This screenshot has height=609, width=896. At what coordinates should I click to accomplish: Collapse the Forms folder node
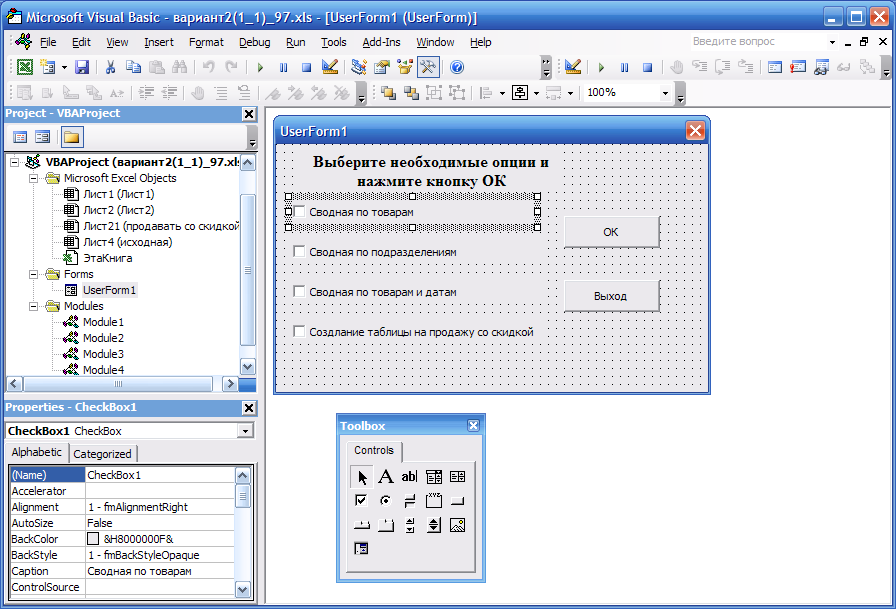(34, 274)
